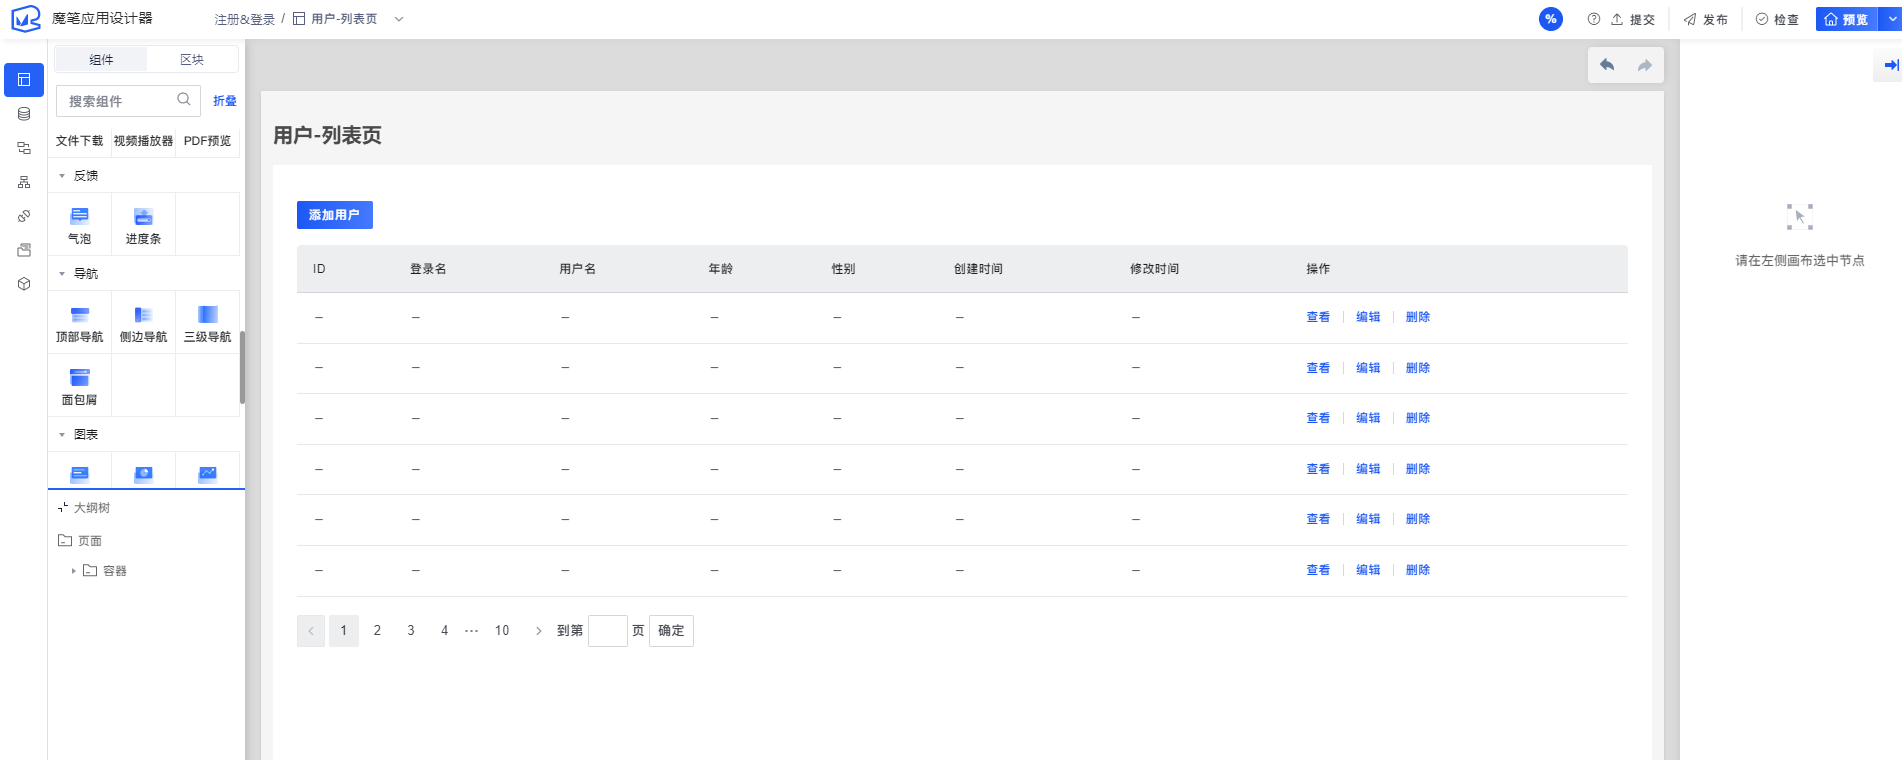
Task: Select the 三级导航 component
Action: point(207,323)
